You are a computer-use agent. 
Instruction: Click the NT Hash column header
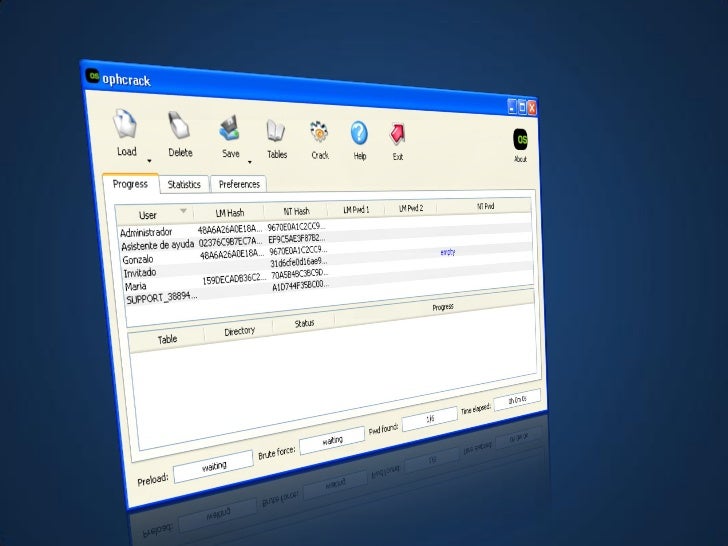[x=296, y=211]
